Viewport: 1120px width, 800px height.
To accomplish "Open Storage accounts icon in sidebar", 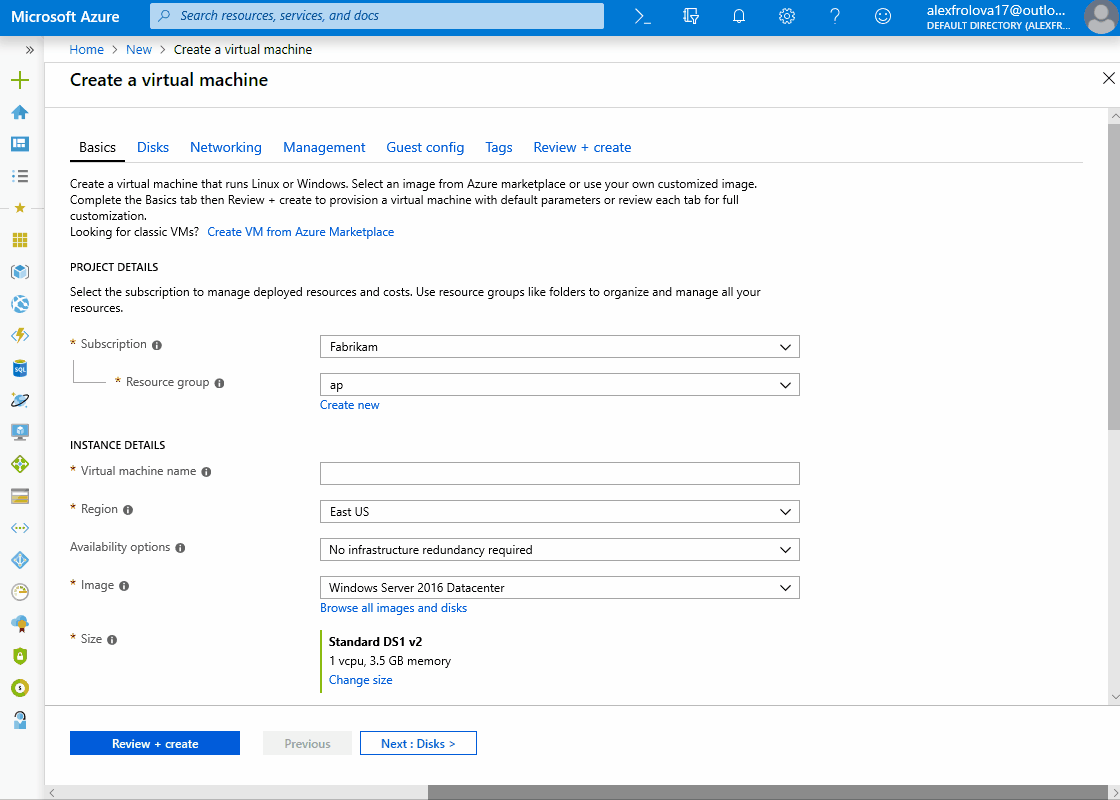I will point(20,496).
